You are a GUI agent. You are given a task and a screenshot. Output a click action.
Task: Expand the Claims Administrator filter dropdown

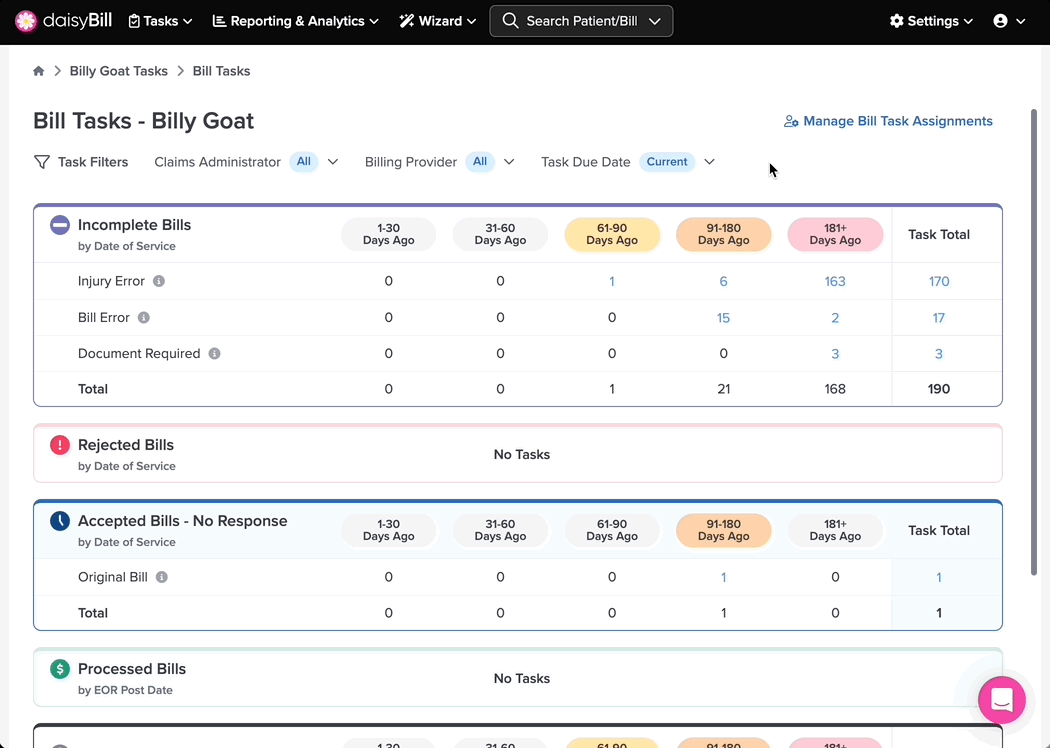(x=333, y=162)
